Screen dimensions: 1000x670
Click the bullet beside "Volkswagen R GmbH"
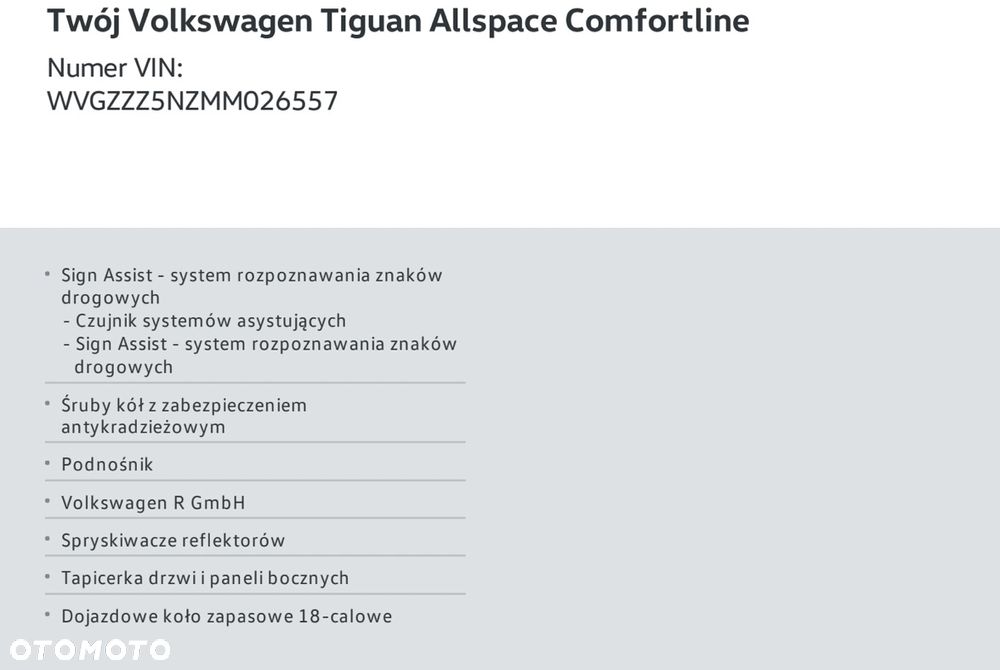[x=47, y=501]
